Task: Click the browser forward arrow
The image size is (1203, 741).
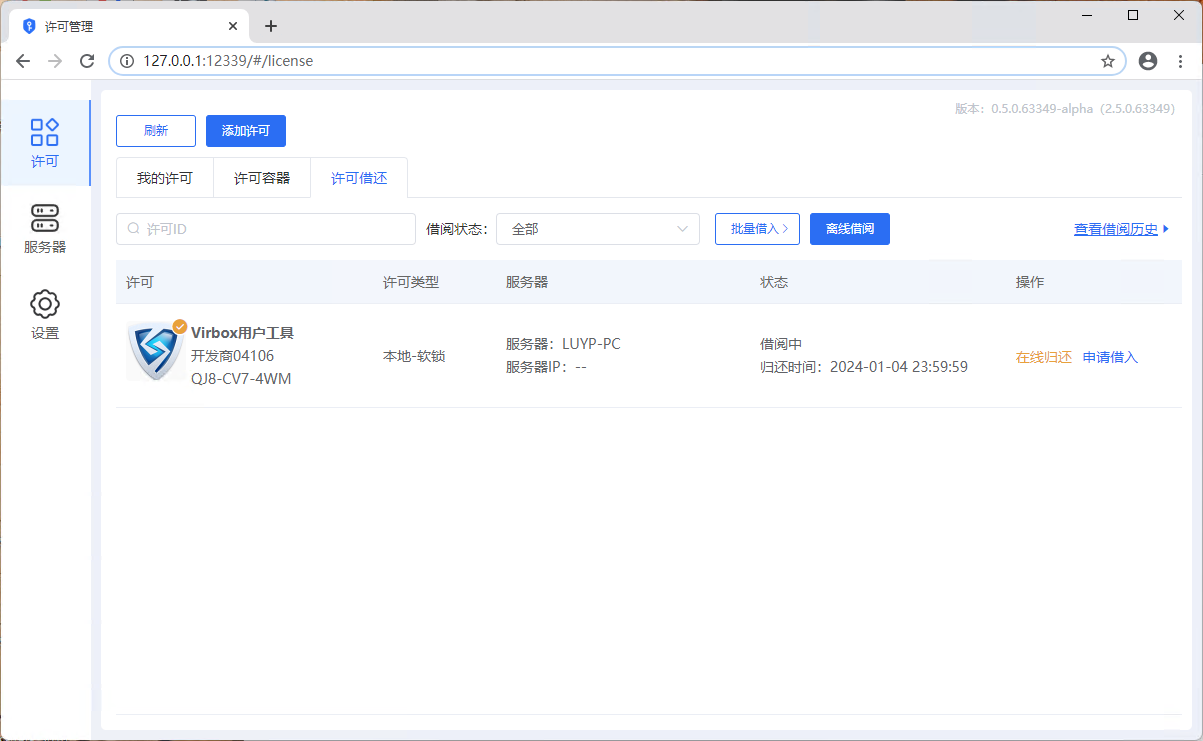Action: [55, 61]
